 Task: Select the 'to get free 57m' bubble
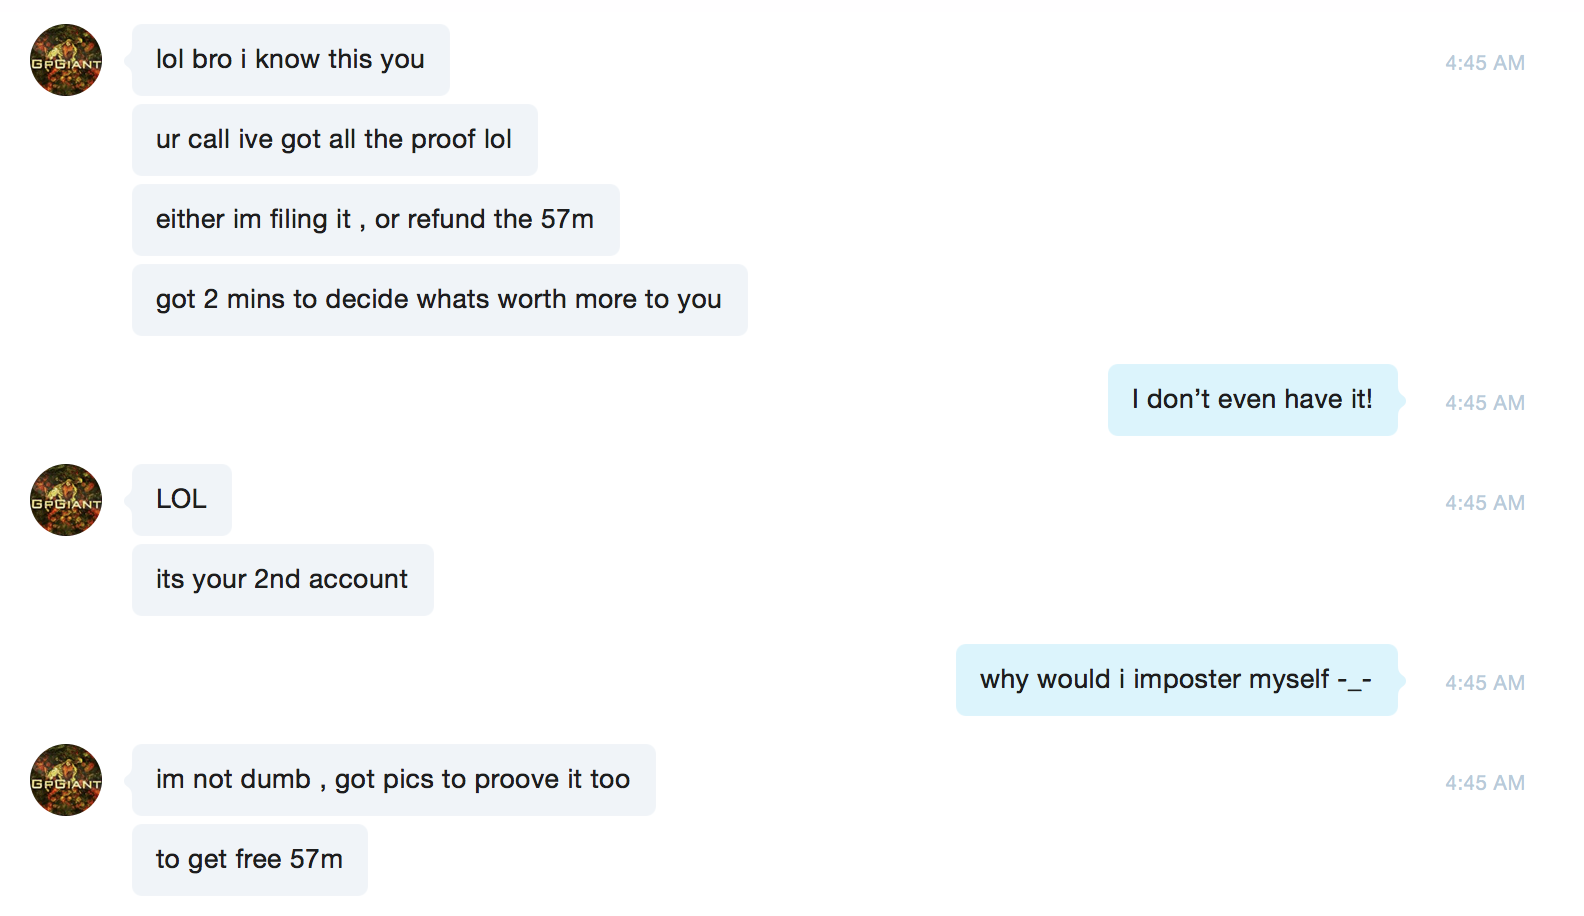click(250, 860)
